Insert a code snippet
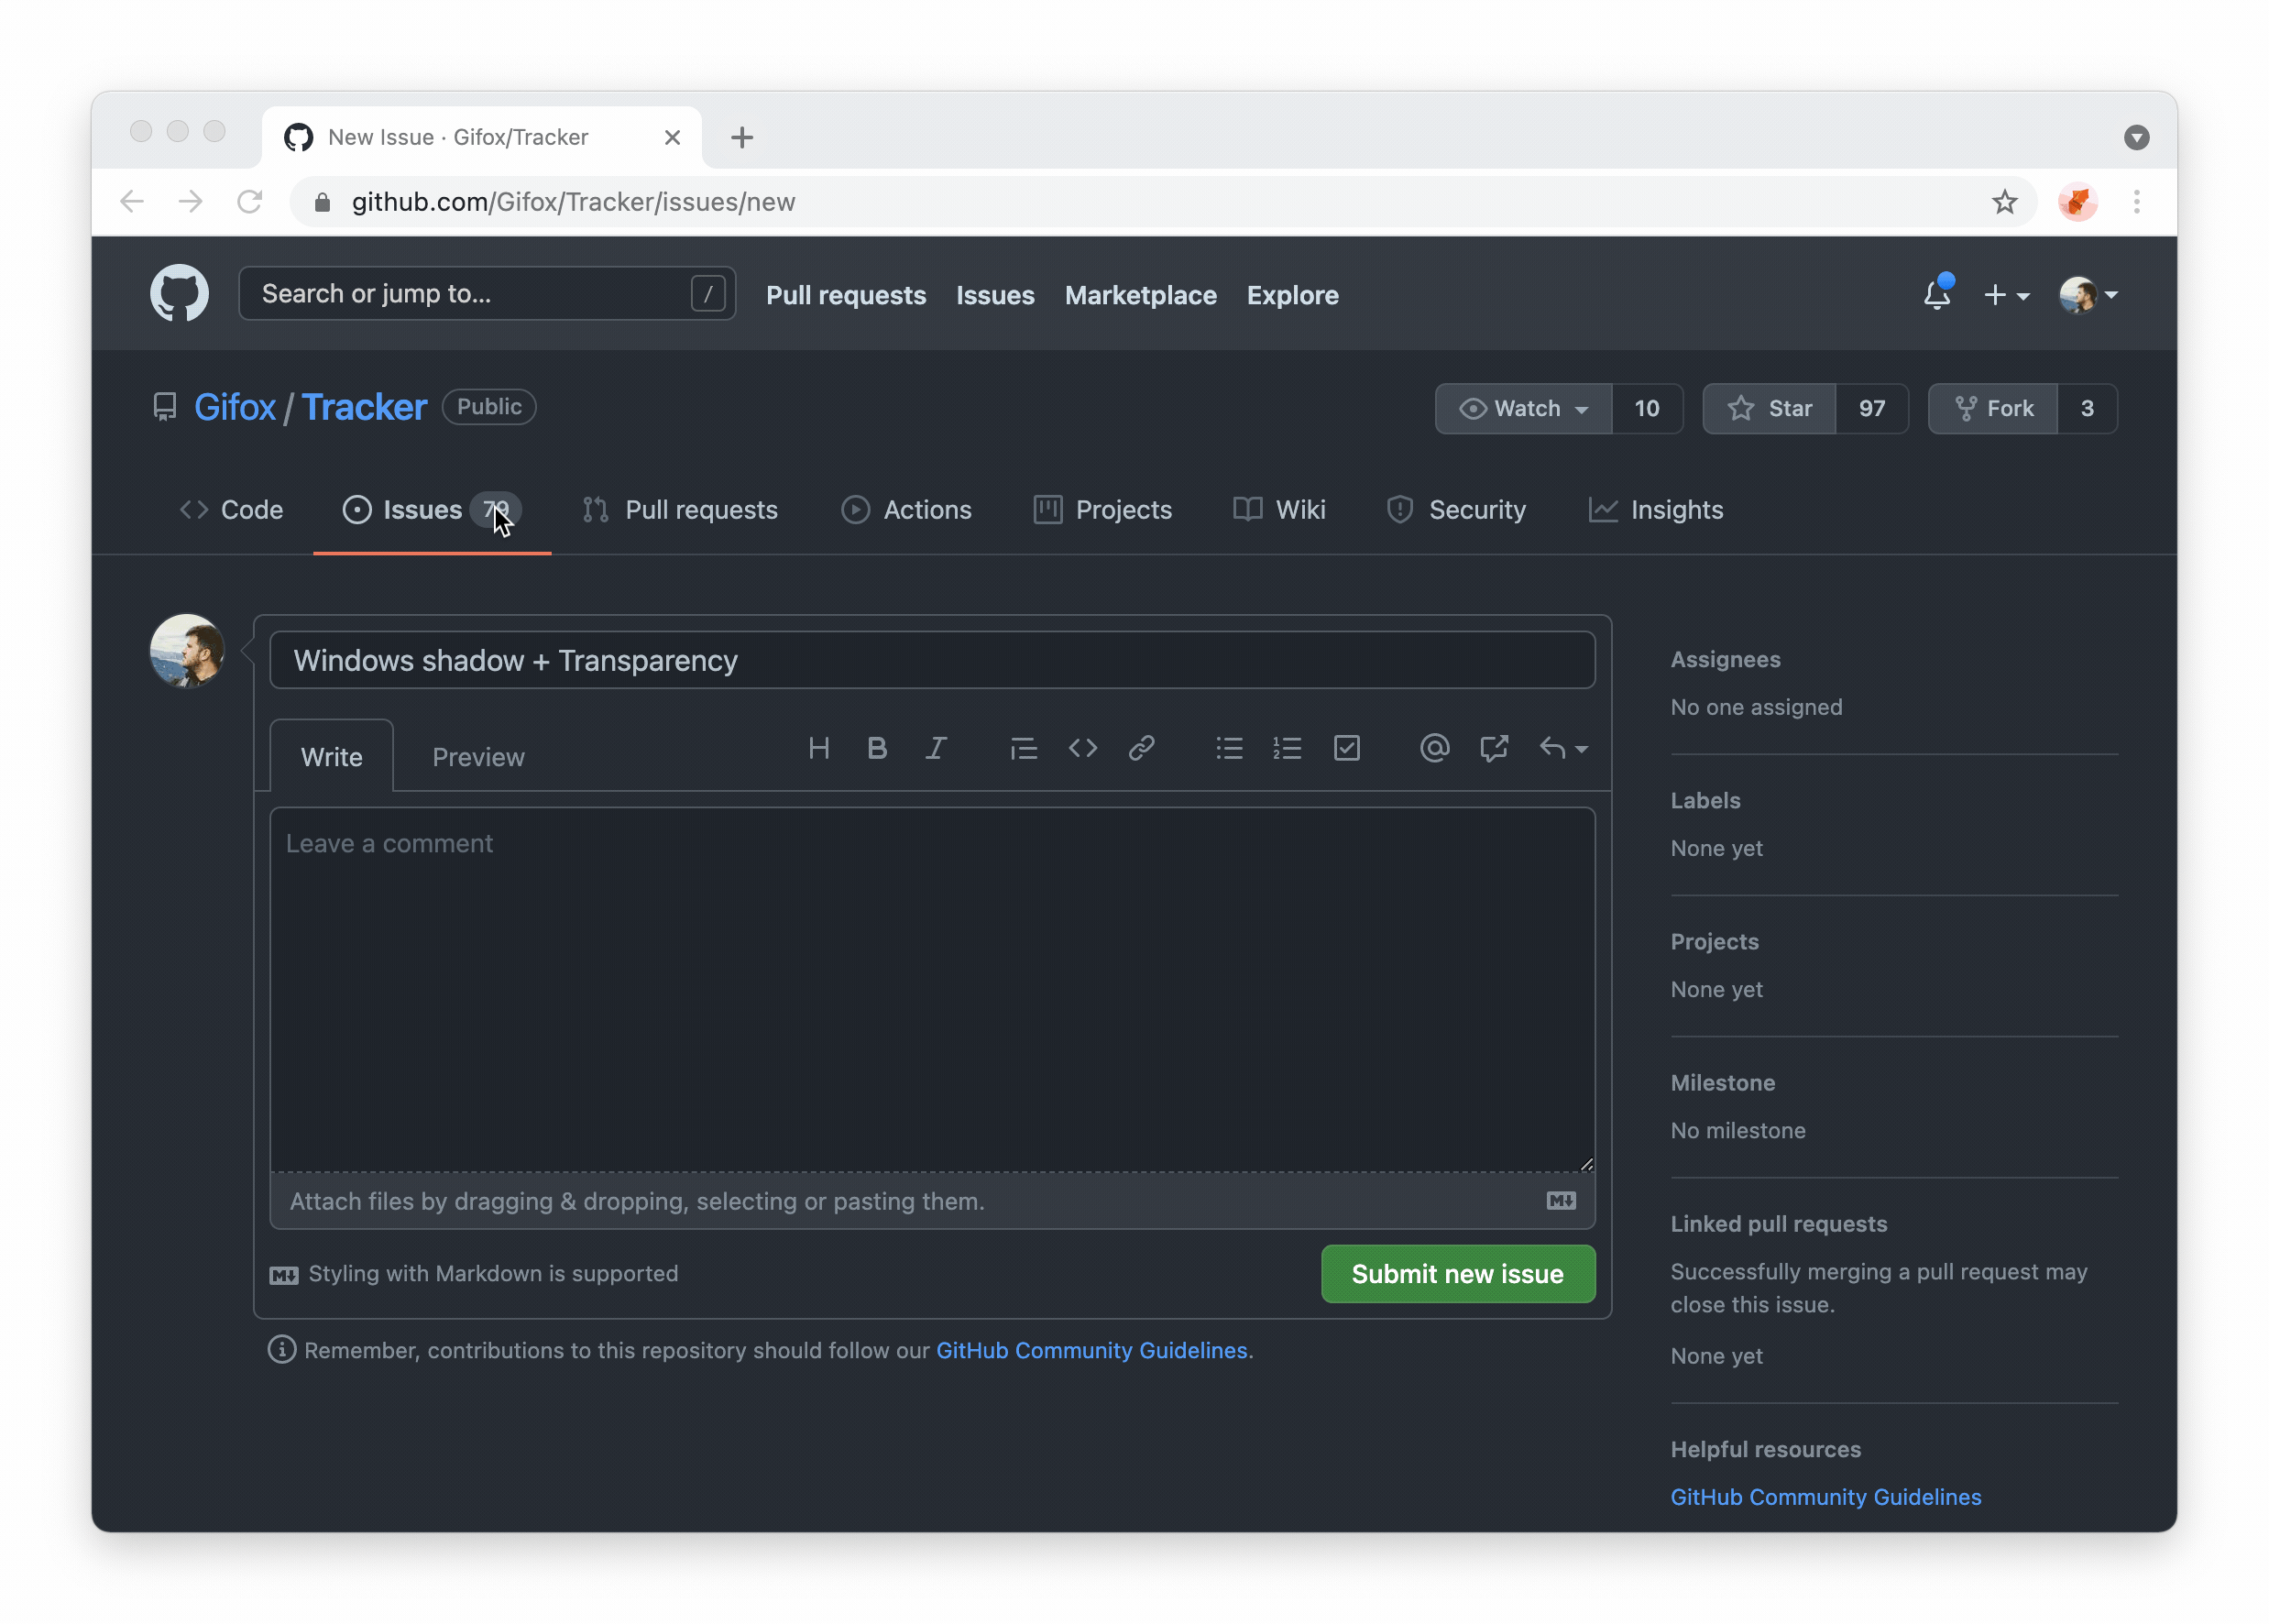Viewport: 2269px width, 1624px height. click(x=1082, y=748)
